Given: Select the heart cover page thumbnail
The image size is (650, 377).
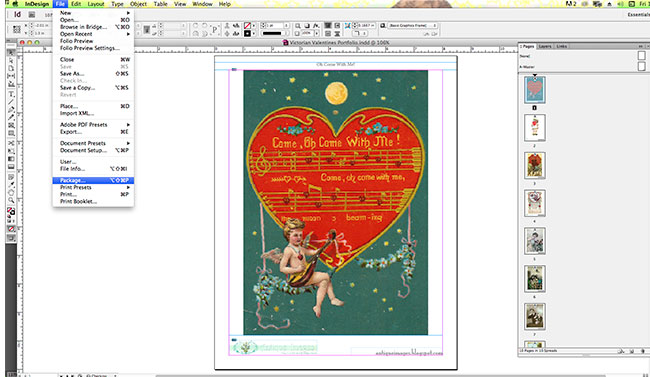Looking at the screenshot, I should tap(535, 90).
